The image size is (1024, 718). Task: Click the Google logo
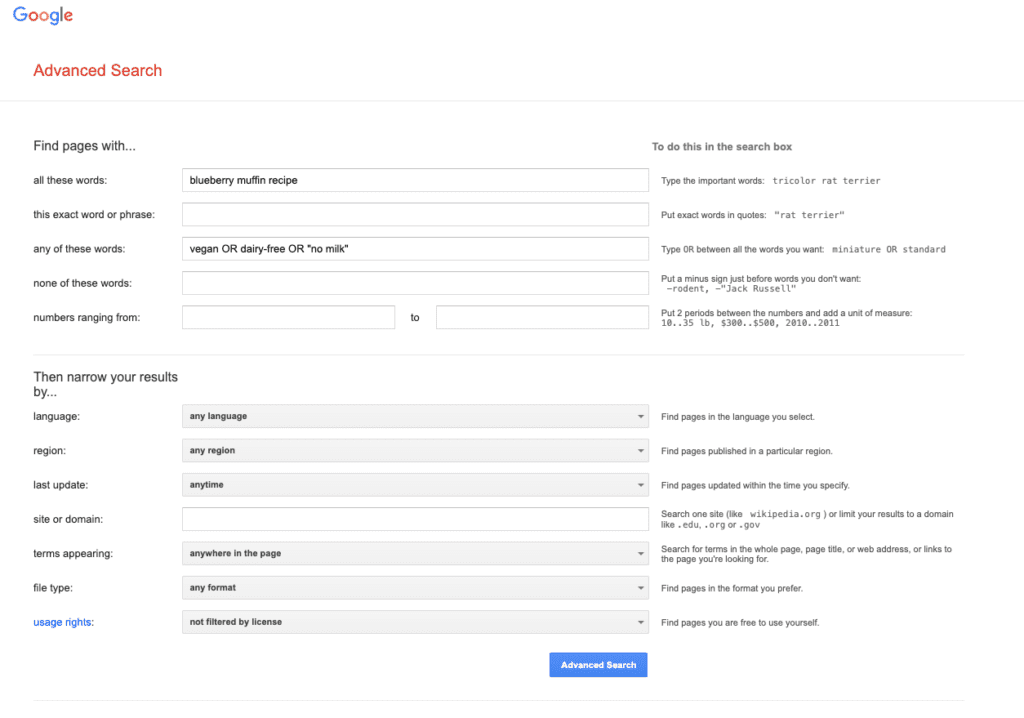[43, 16]
